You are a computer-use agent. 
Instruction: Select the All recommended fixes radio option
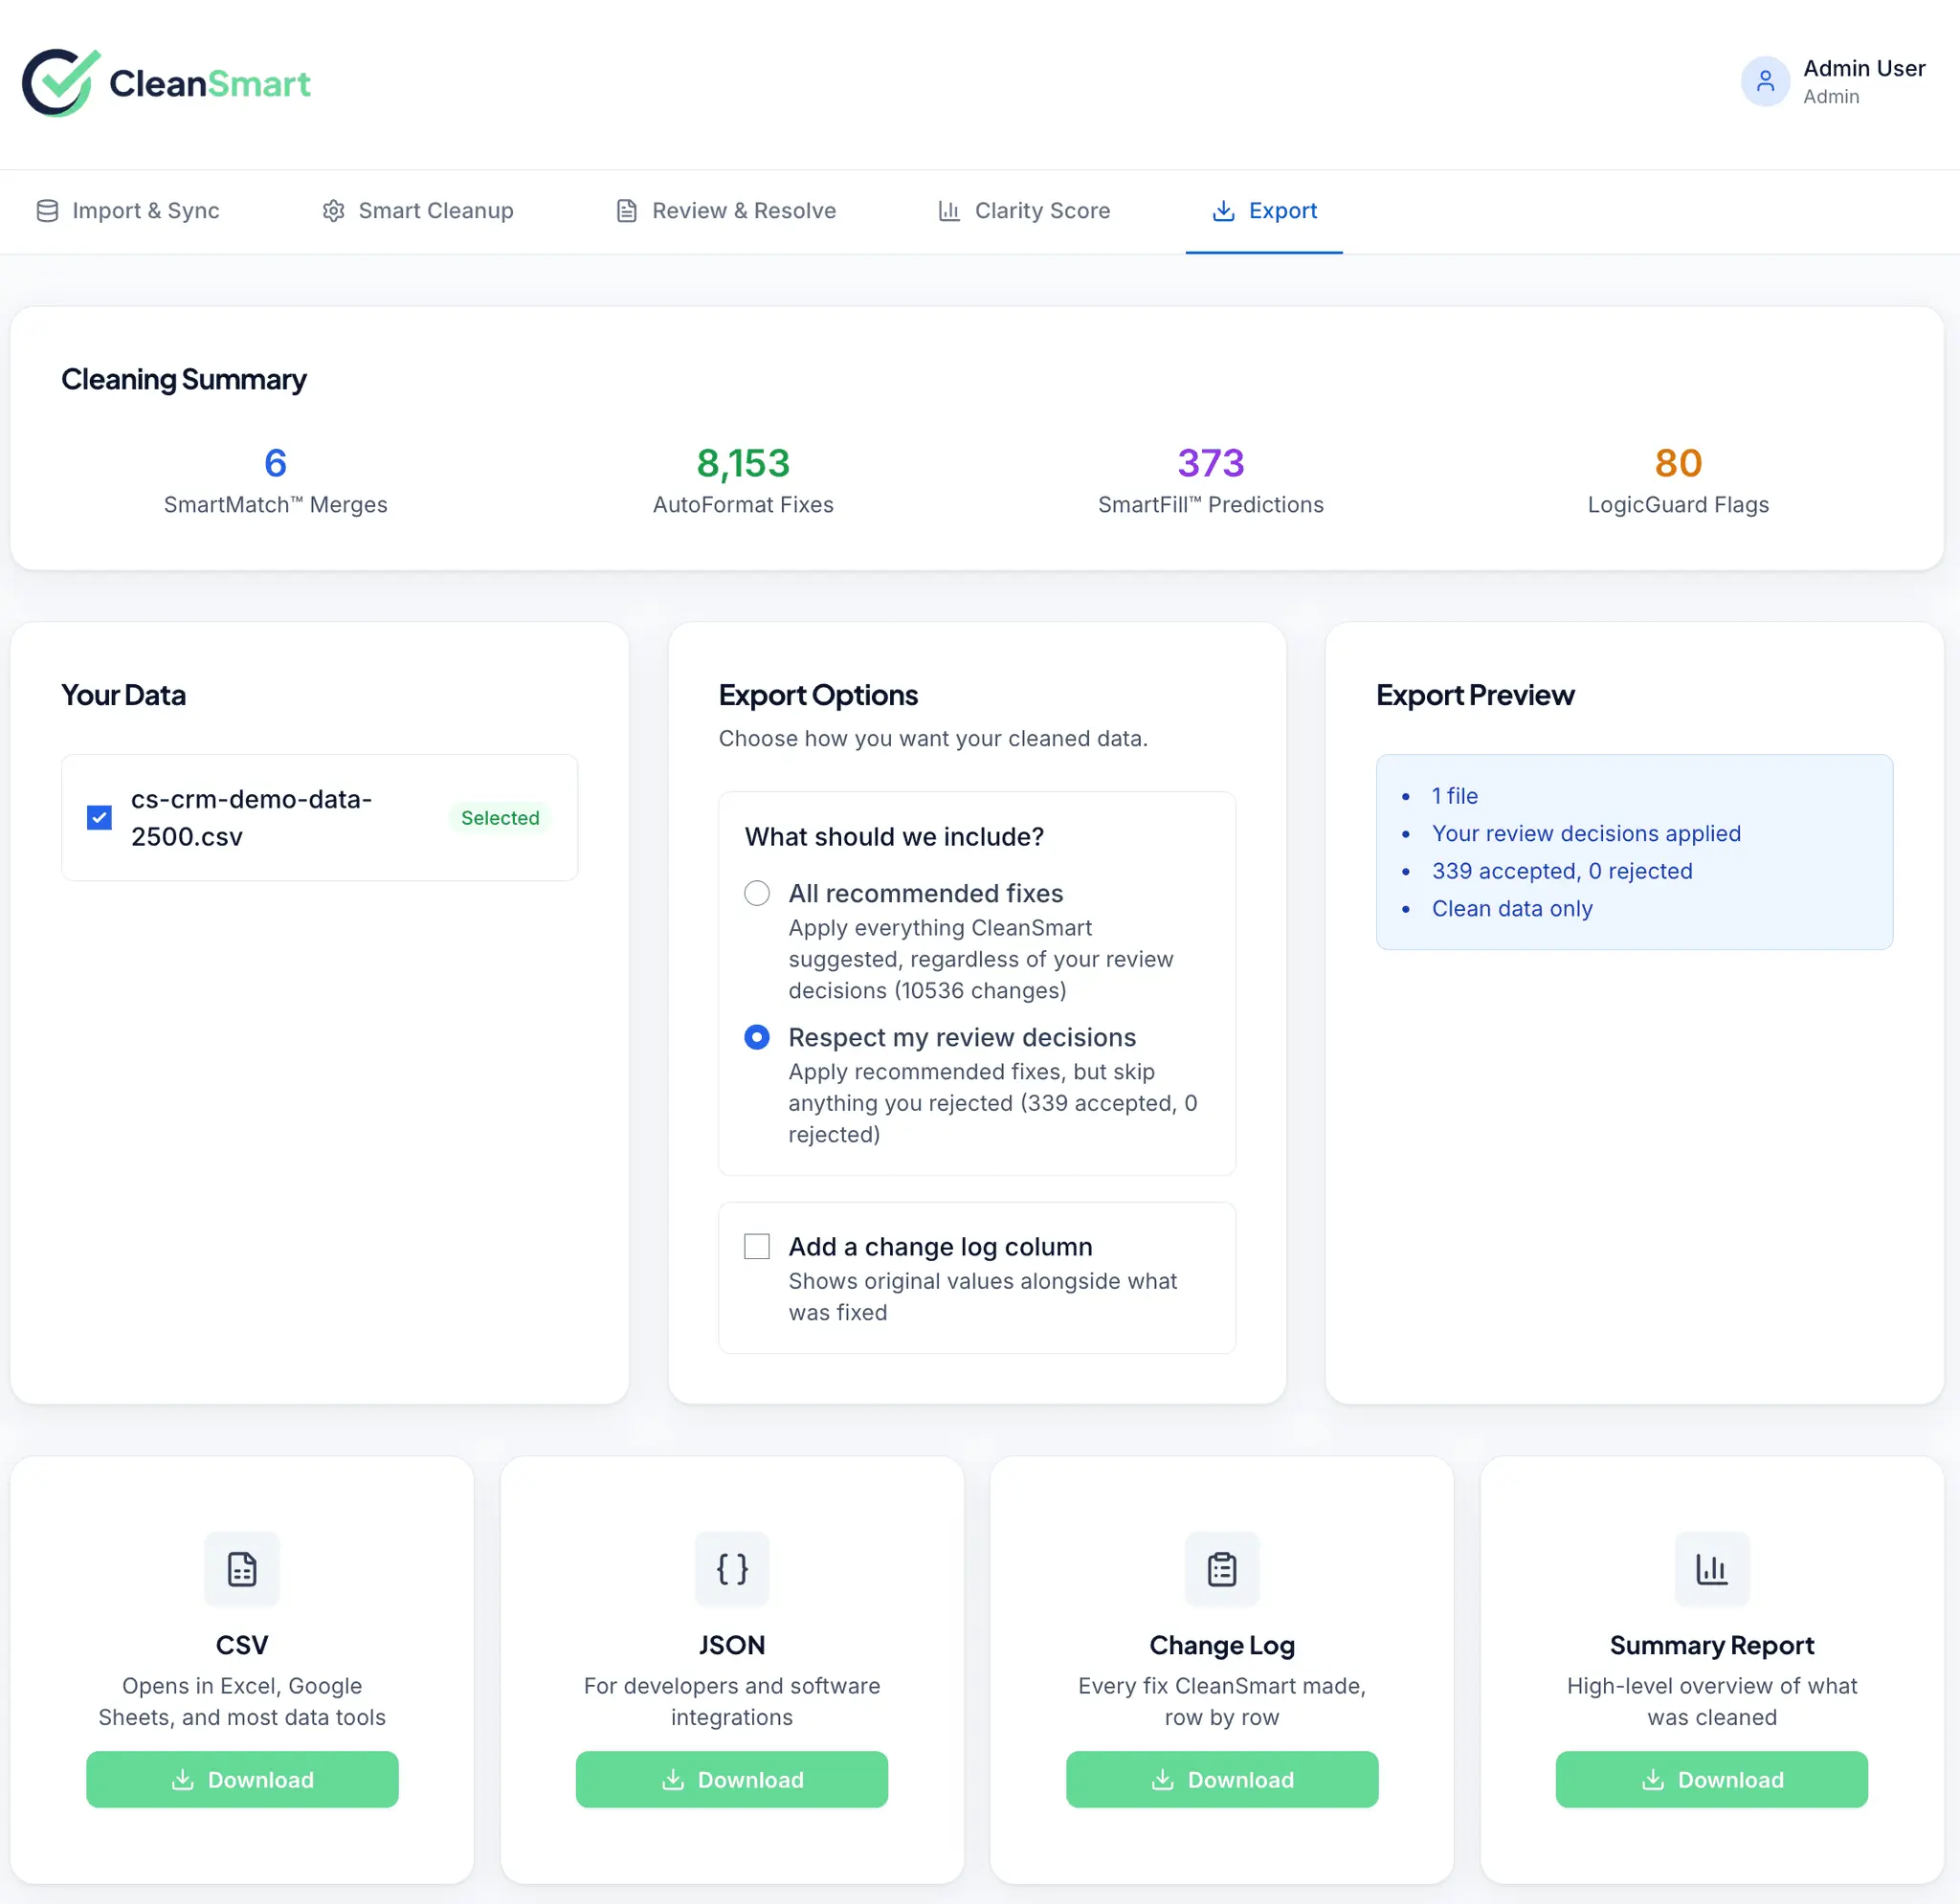click(x=757, y=893)
